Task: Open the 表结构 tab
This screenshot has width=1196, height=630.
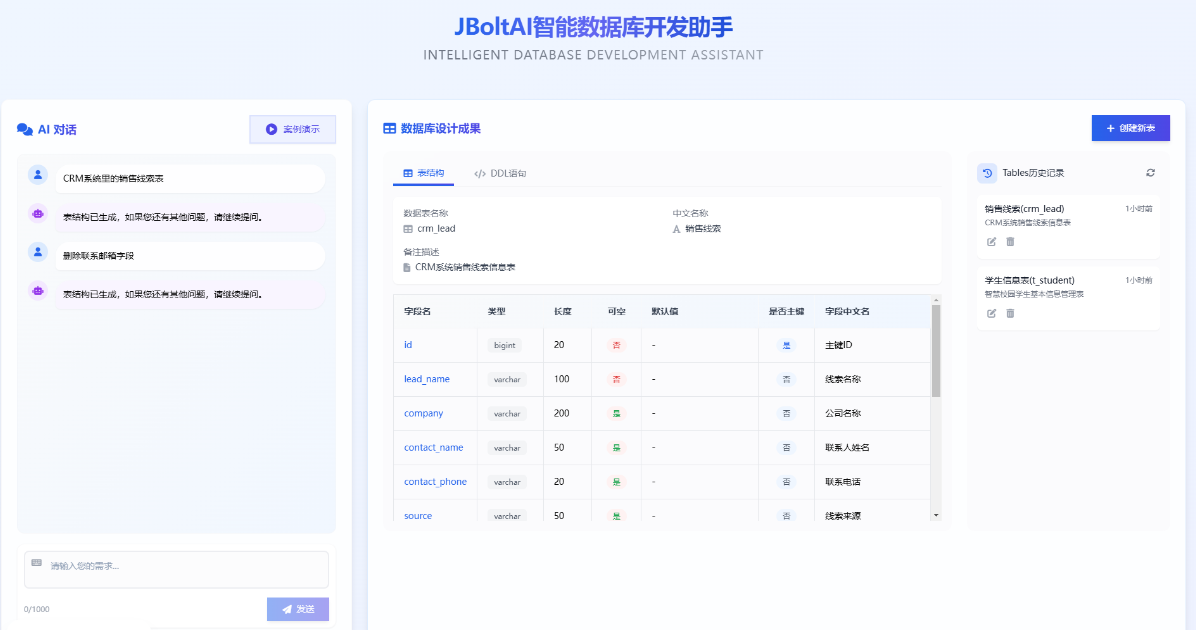Action: coord(423,173)
